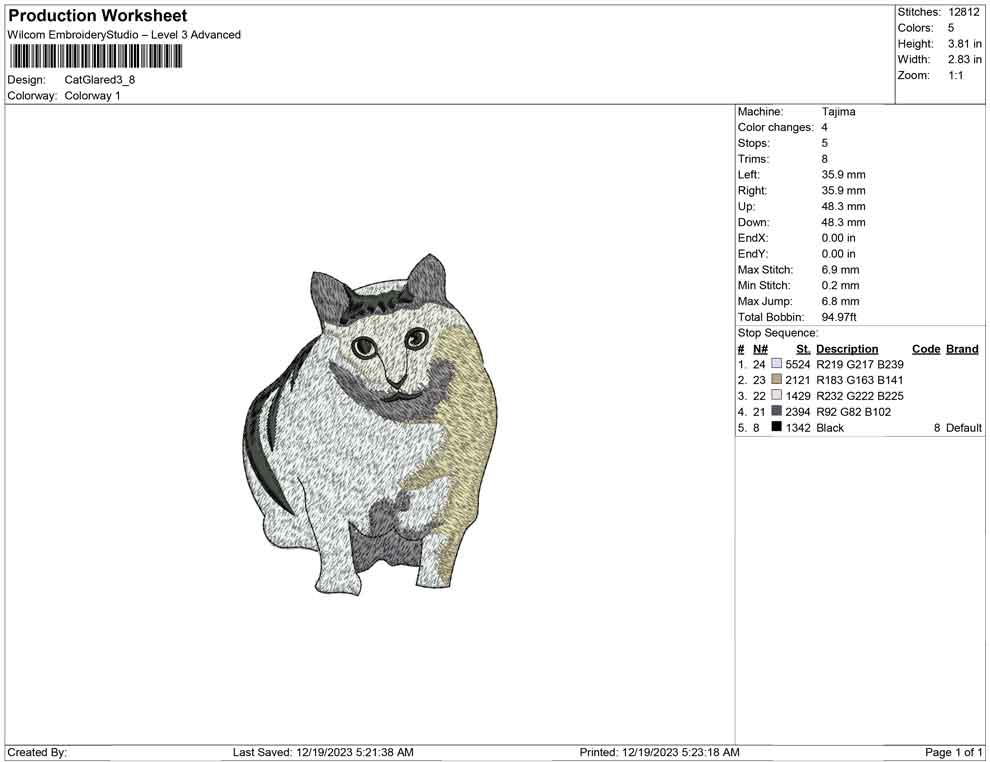Click the Colorway 1 label

pyautogui.click(x=92, y=96)
